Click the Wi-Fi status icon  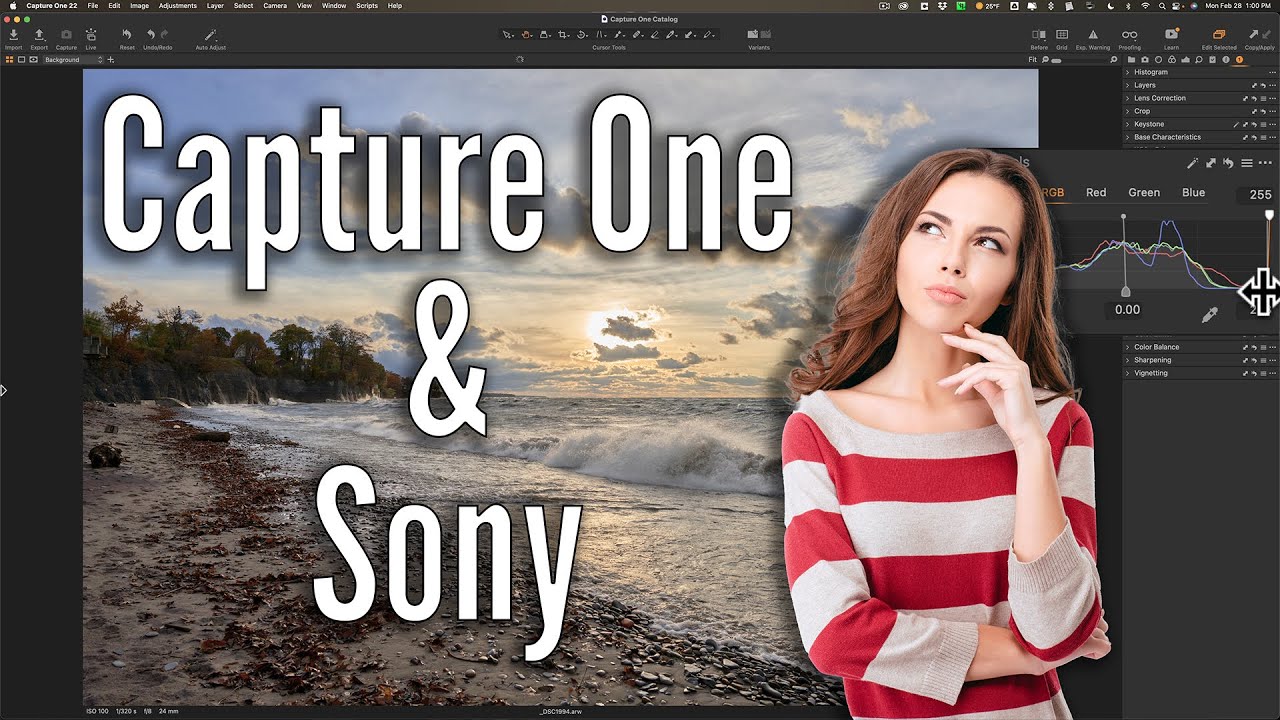point(1145,6)
